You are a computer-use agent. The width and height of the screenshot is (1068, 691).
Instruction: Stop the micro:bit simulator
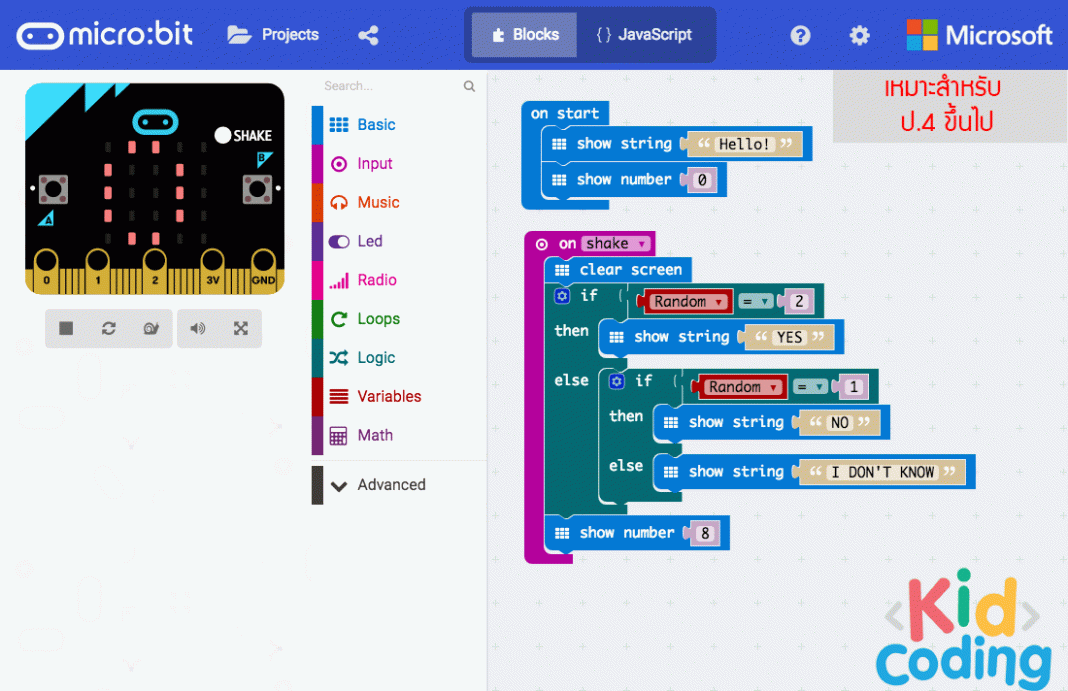tap(64, 328)
